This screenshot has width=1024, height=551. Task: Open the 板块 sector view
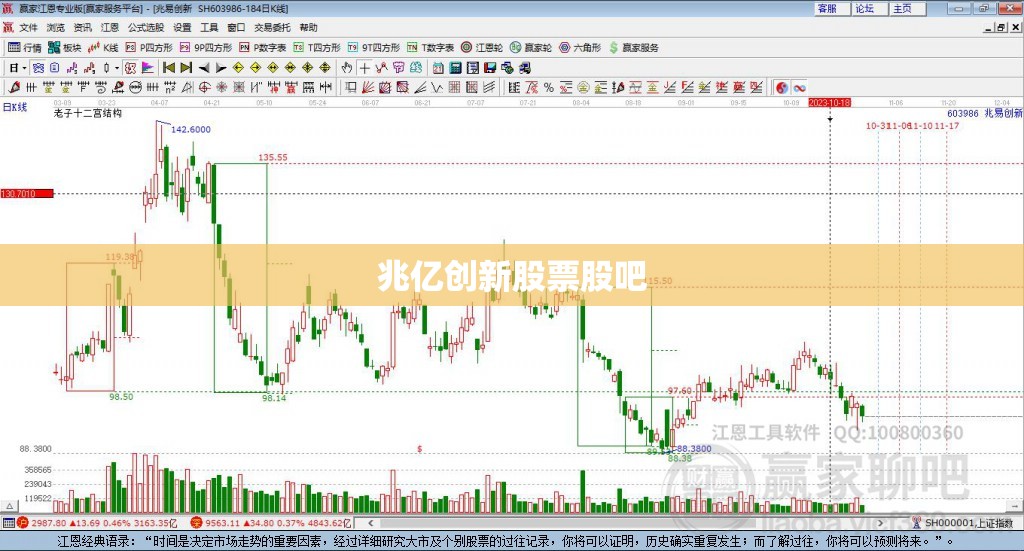65,48
